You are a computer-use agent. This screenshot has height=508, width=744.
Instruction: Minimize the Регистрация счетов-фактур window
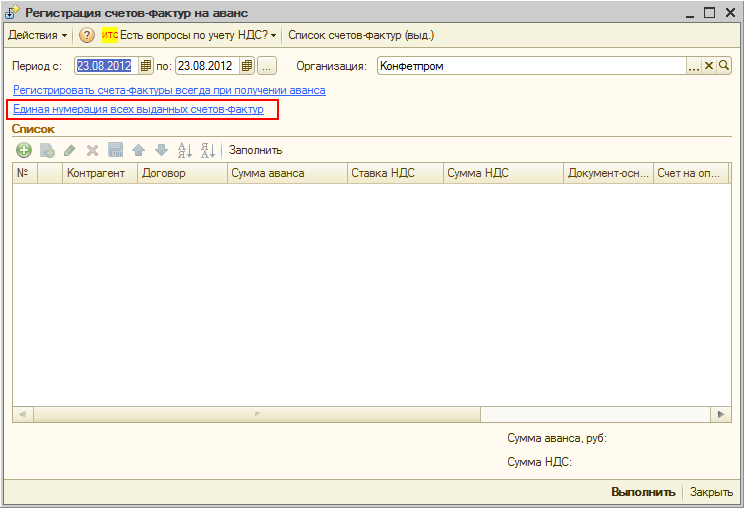point(690,13)
